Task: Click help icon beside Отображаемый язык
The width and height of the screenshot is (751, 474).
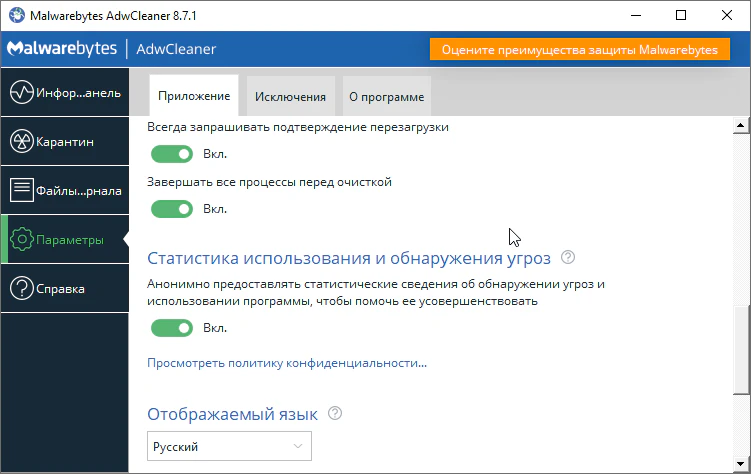Action: [335, 413]
